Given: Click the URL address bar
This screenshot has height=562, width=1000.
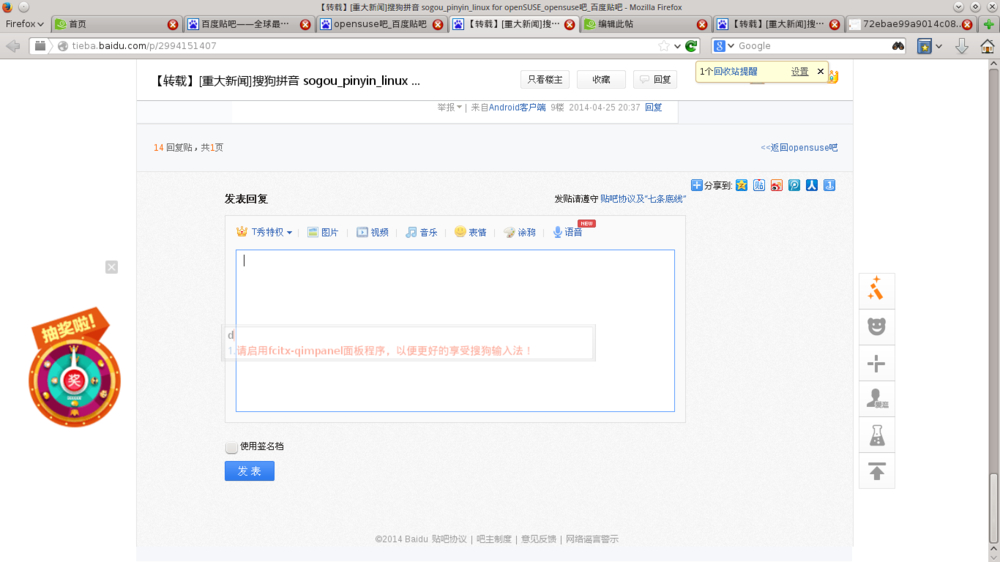Looking at the screenshot, I should tap(362, 46).
